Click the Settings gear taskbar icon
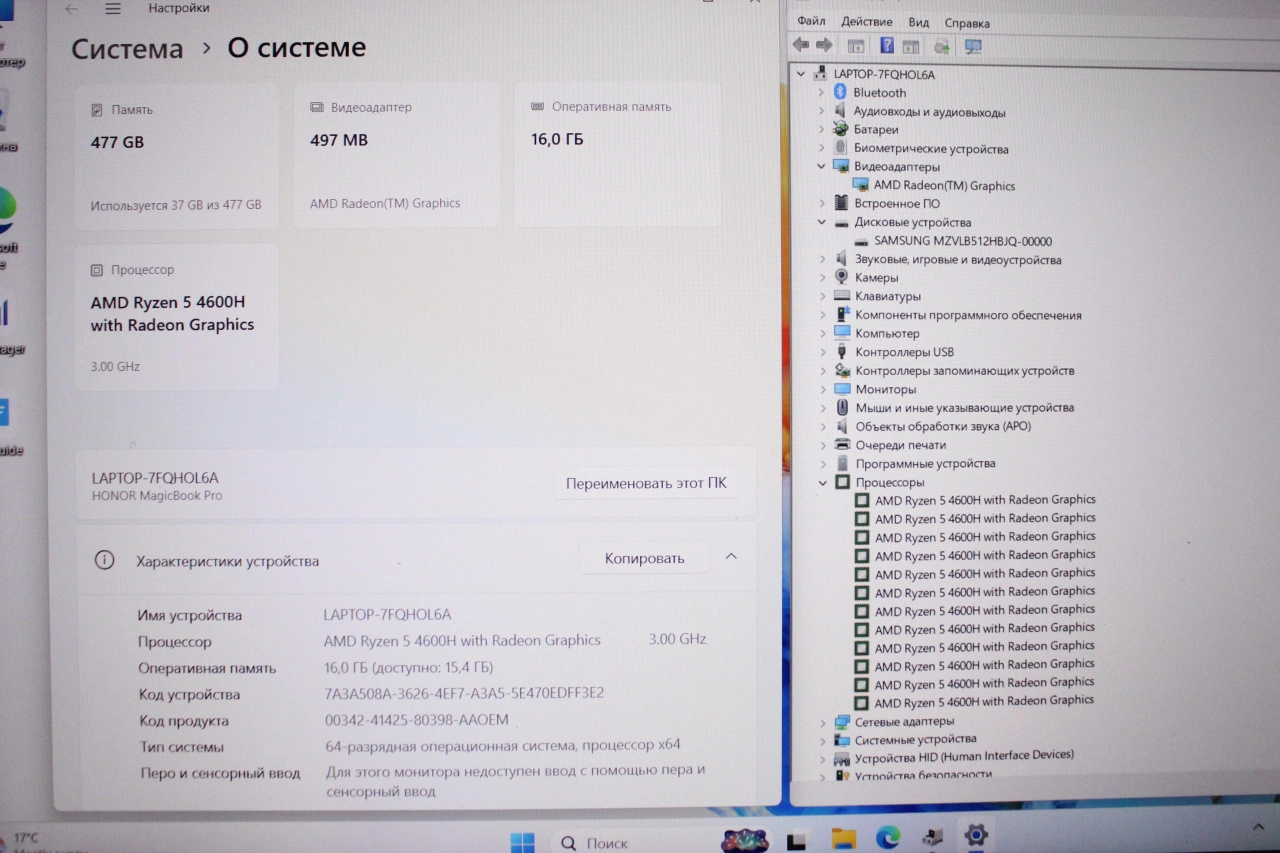 tap(975, 836)
